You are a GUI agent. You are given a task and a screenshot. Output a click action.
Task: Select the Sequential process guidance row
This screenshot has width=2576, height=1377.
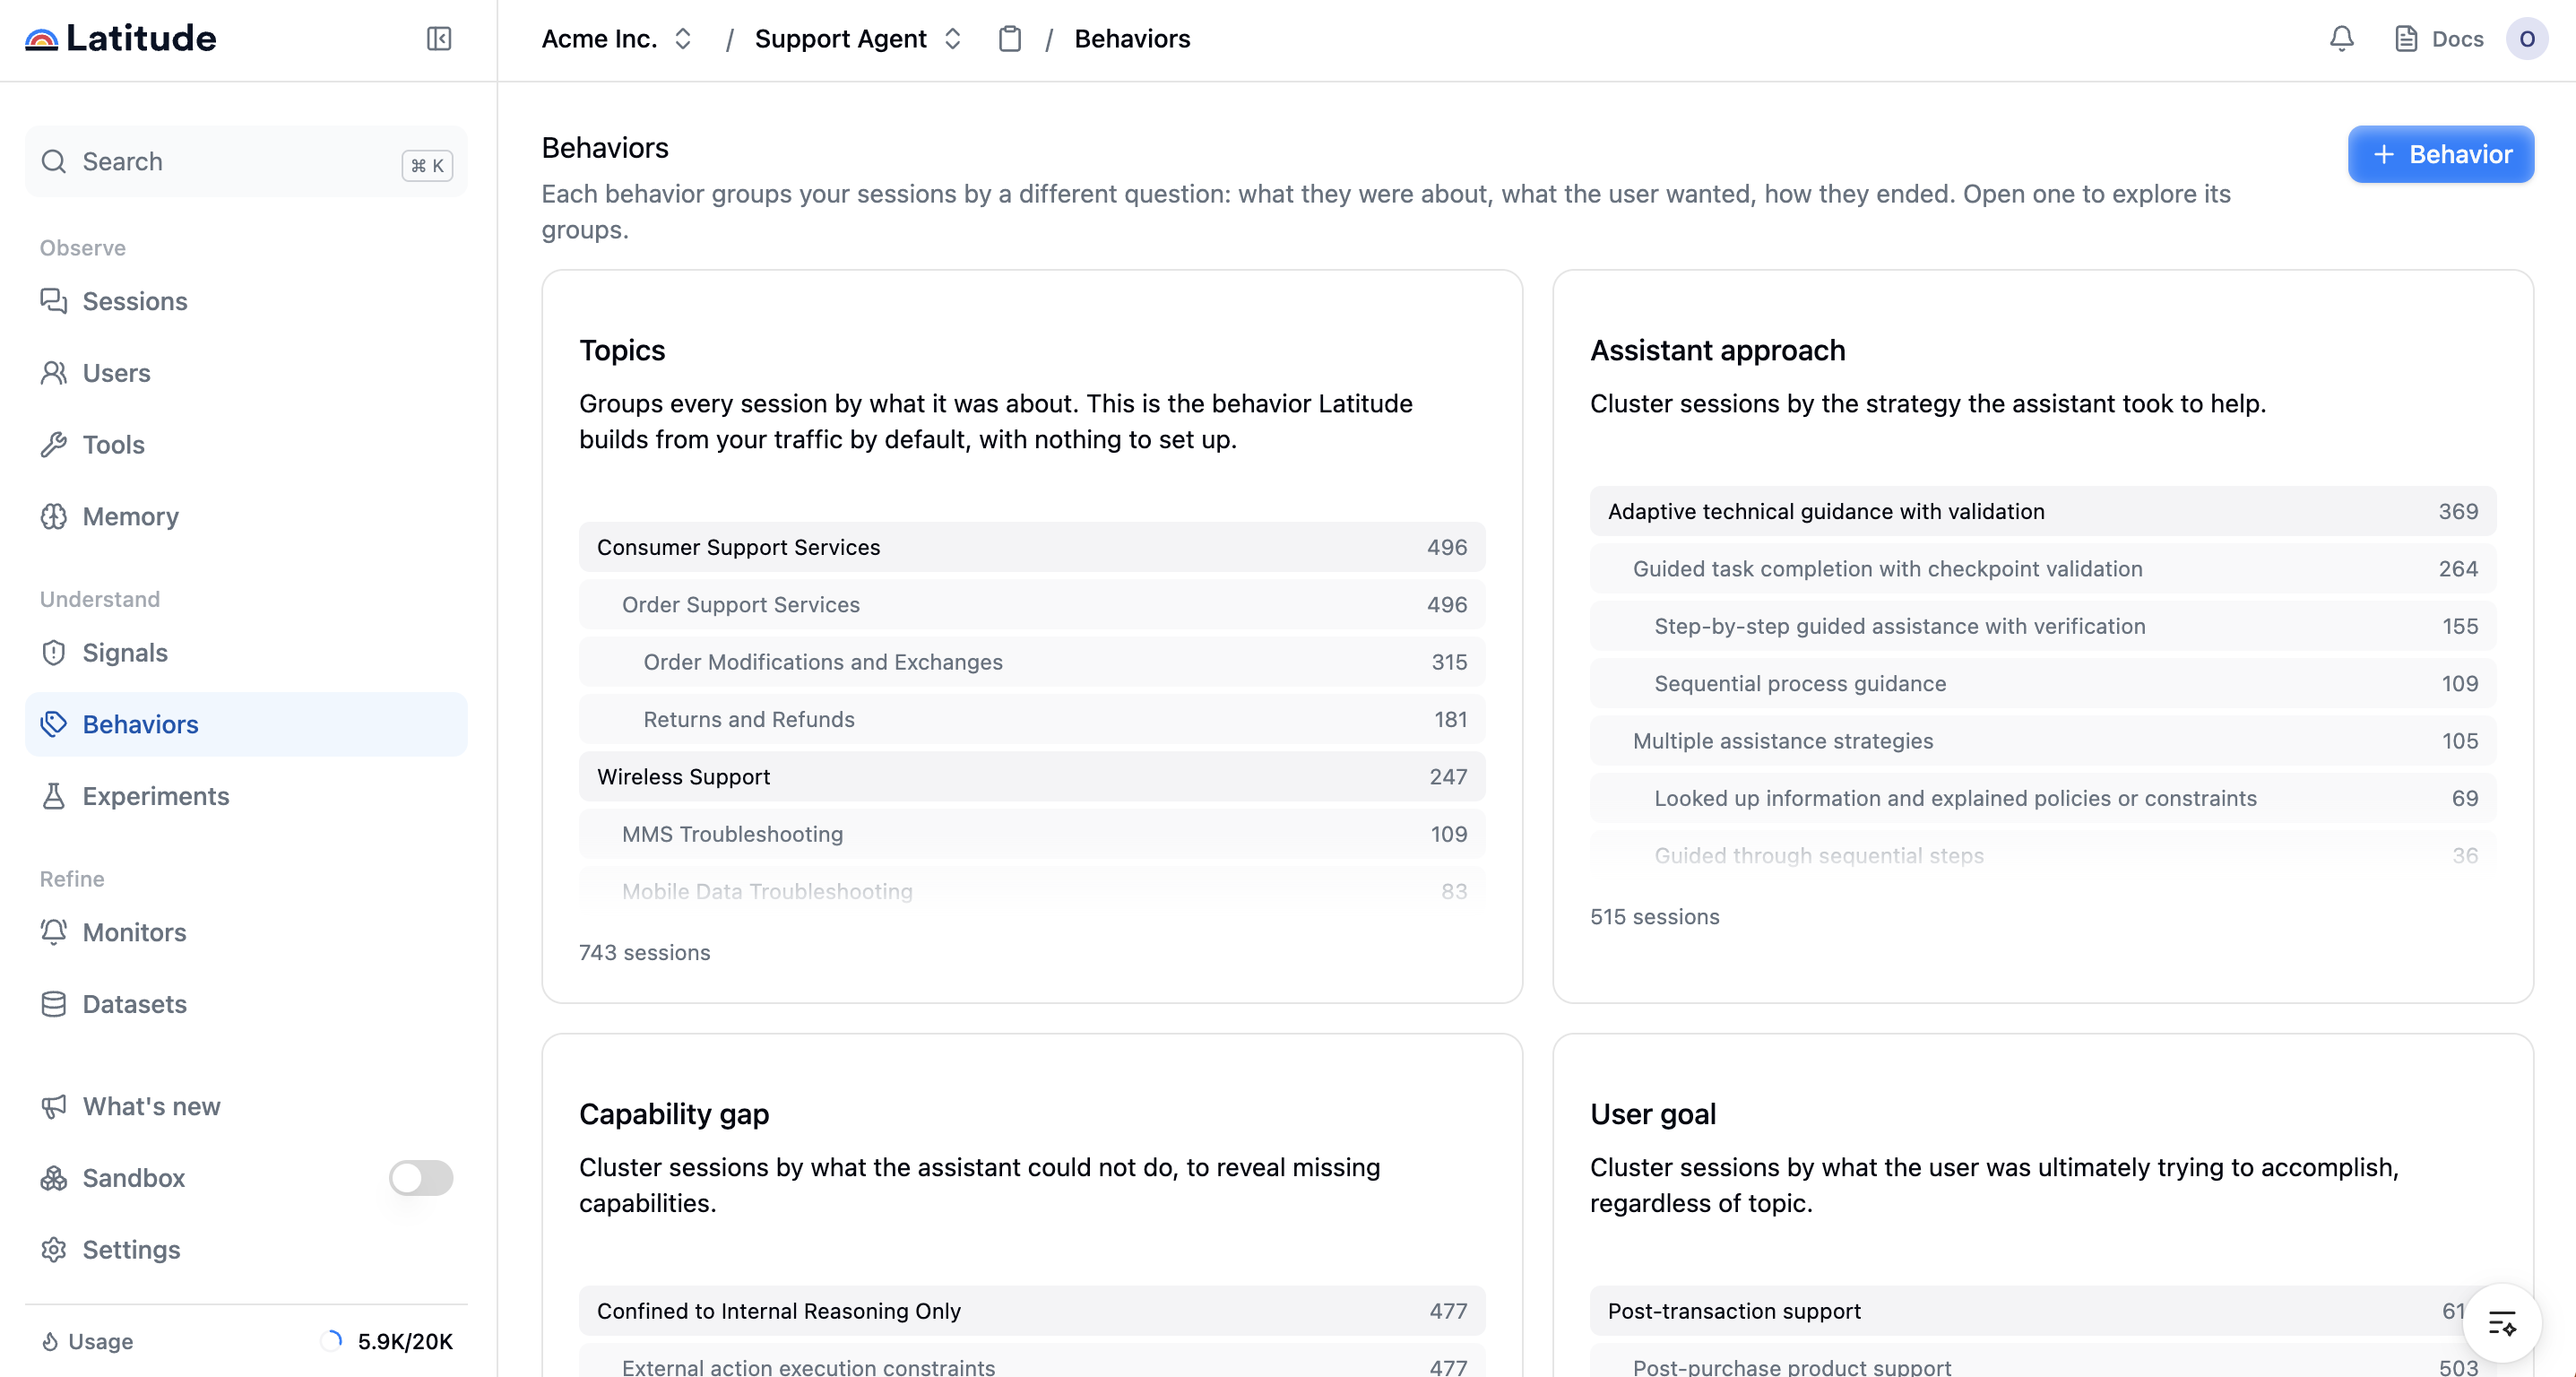[2043, 683]
